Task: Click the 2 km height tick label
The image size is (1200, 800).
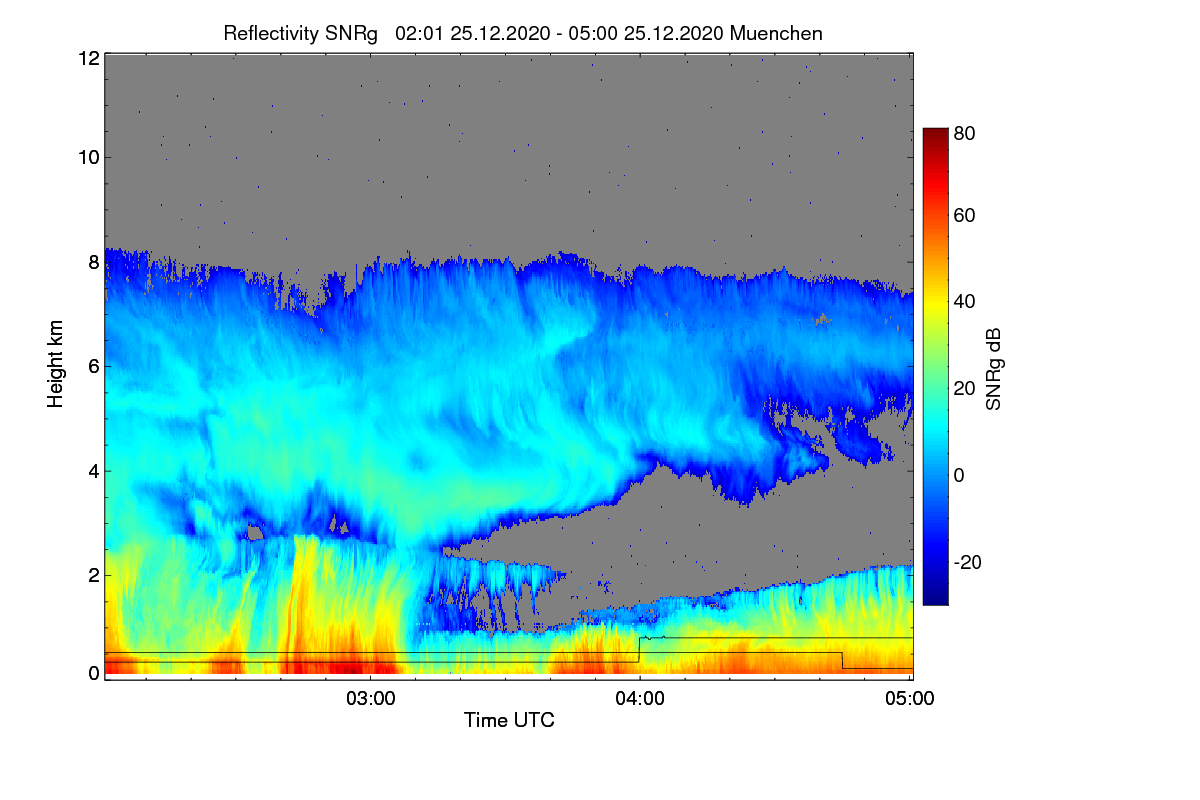Action: pyautogui.click(x=92, y=575)
